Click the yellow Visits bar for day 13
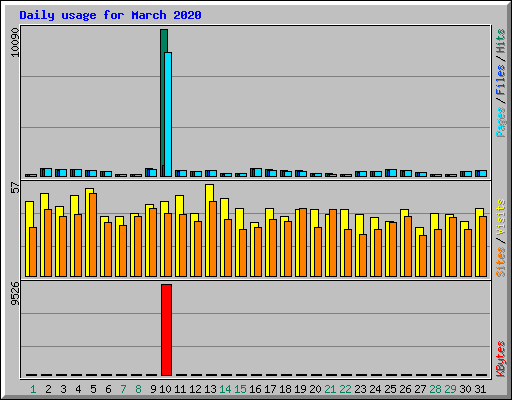 208,230
